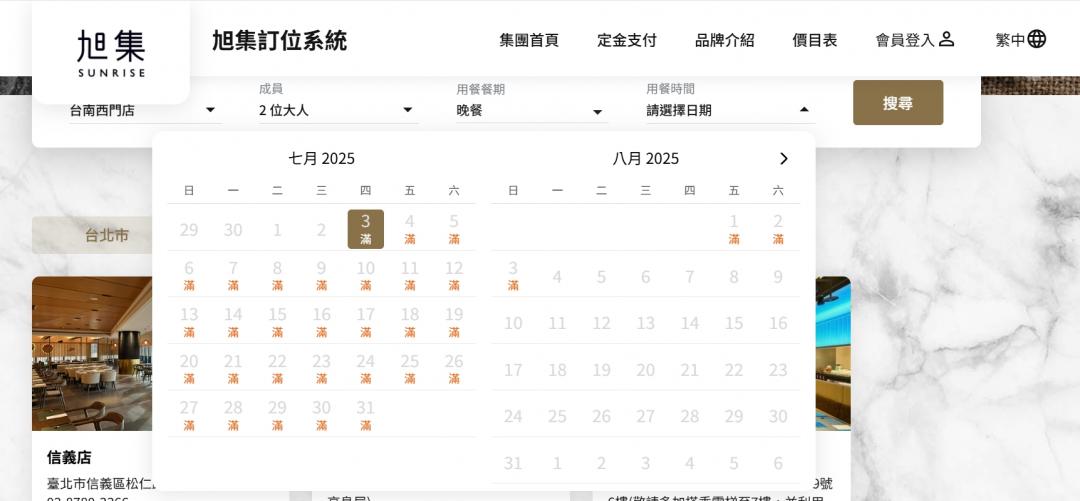Click the 搜尋 search button
The image size is (1080, 501).
(x=897, y=103)
